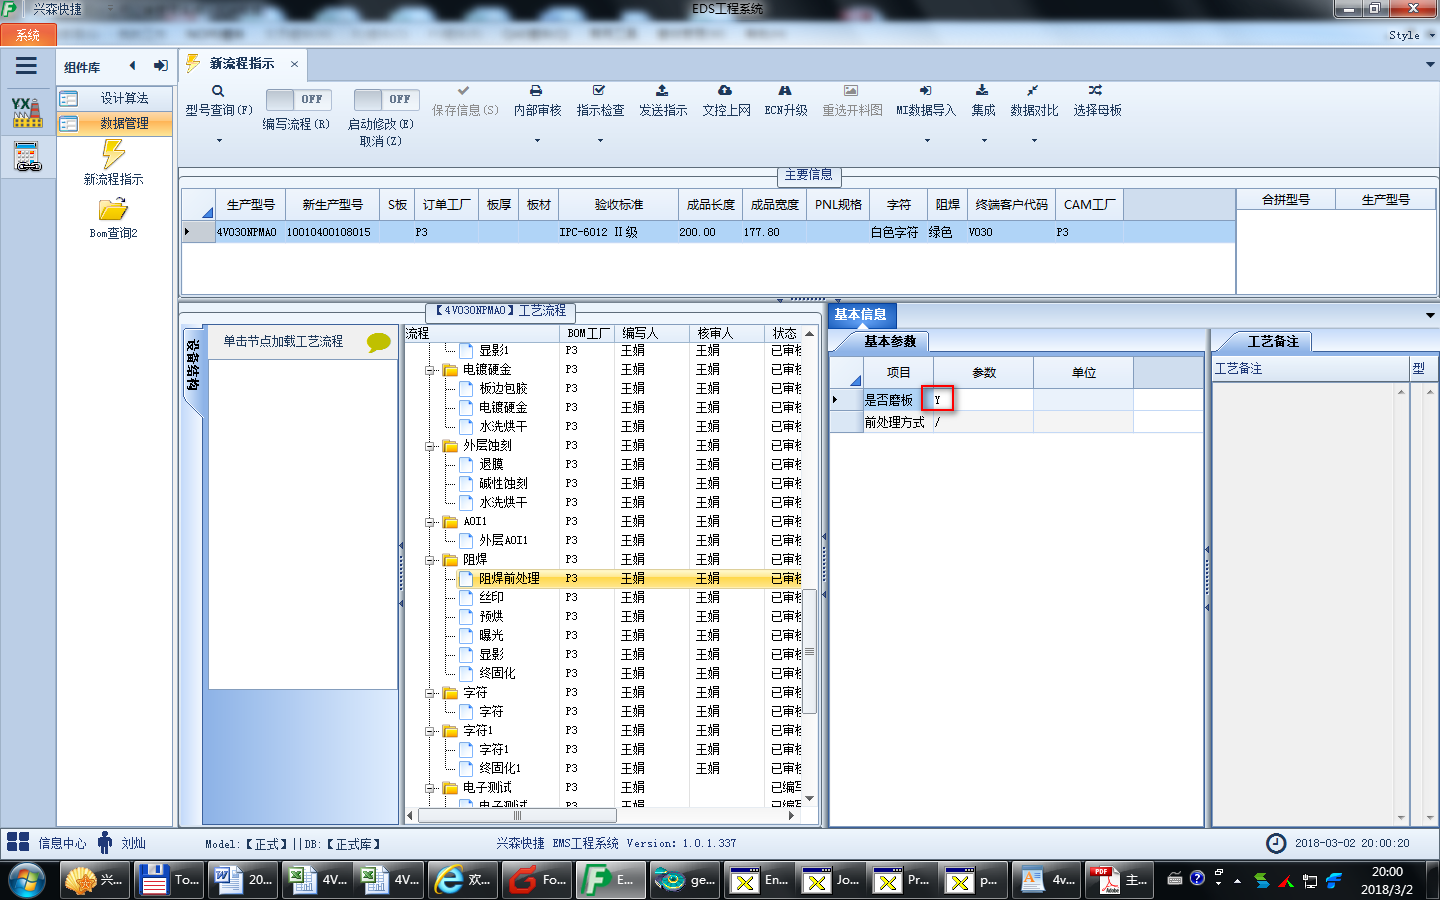Open the 系统 menu
1440x900 pixels.
[x=28, y=35]
